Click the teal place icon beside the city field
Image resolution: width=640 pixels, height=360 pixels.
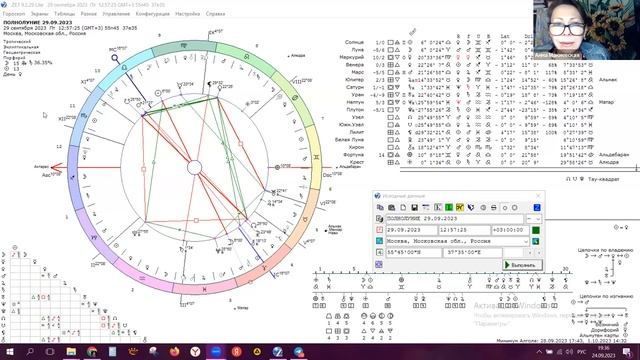[380, 241]
